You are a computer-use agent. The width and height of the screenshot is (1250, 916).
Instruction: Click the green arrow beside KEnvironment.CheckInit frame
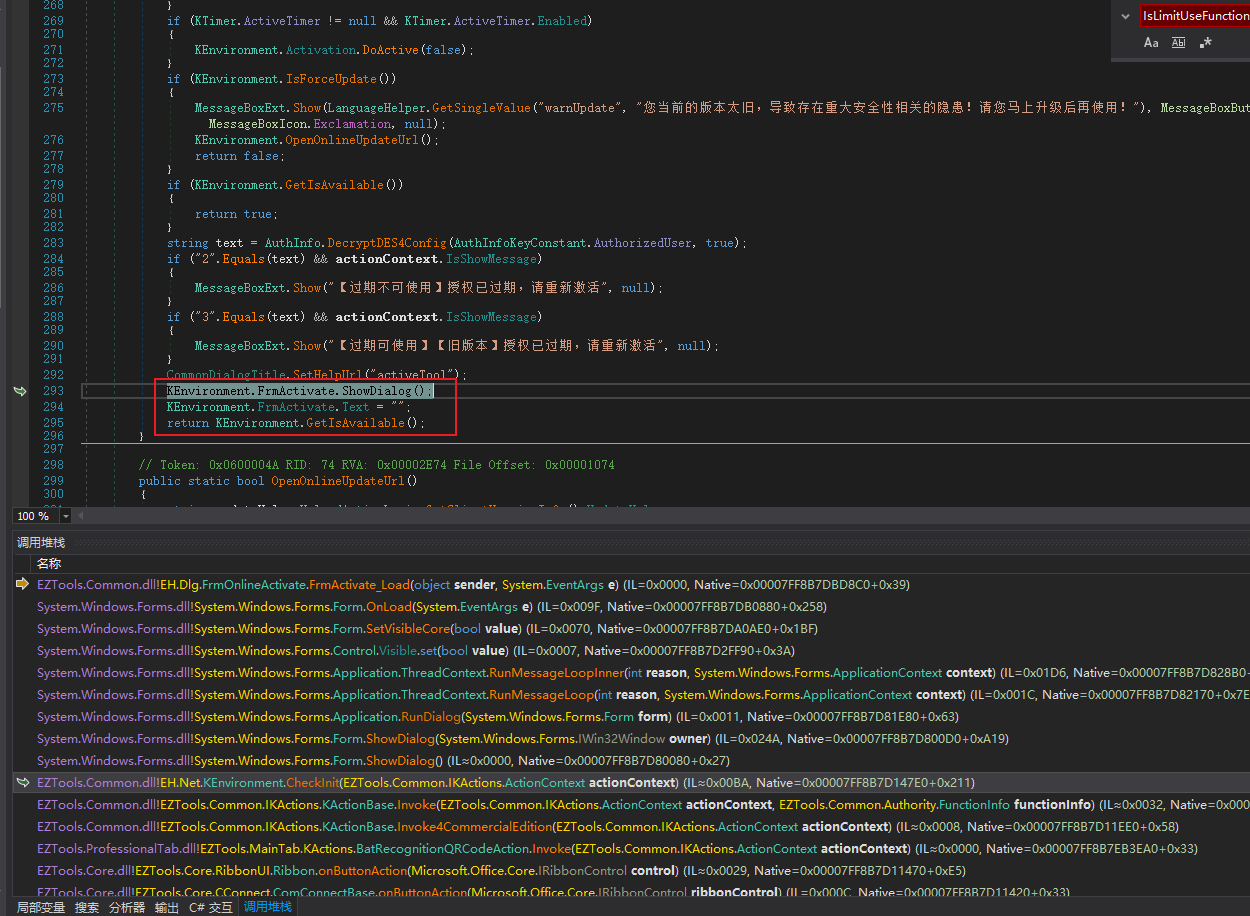click(22, 782)
